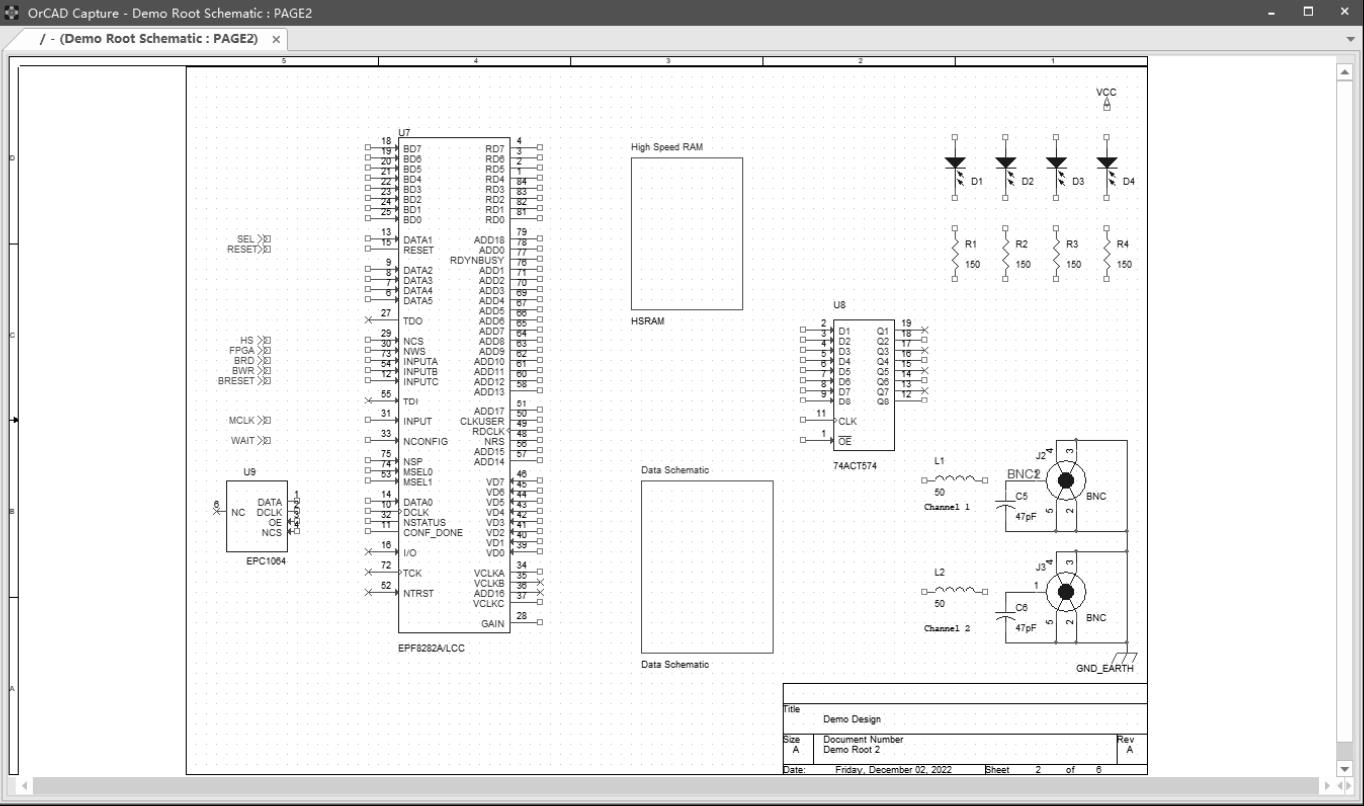This screenshot has height=806, width=1364.
Task: Select the Data Schematic hierarchical block
Action: click(707, 567)
